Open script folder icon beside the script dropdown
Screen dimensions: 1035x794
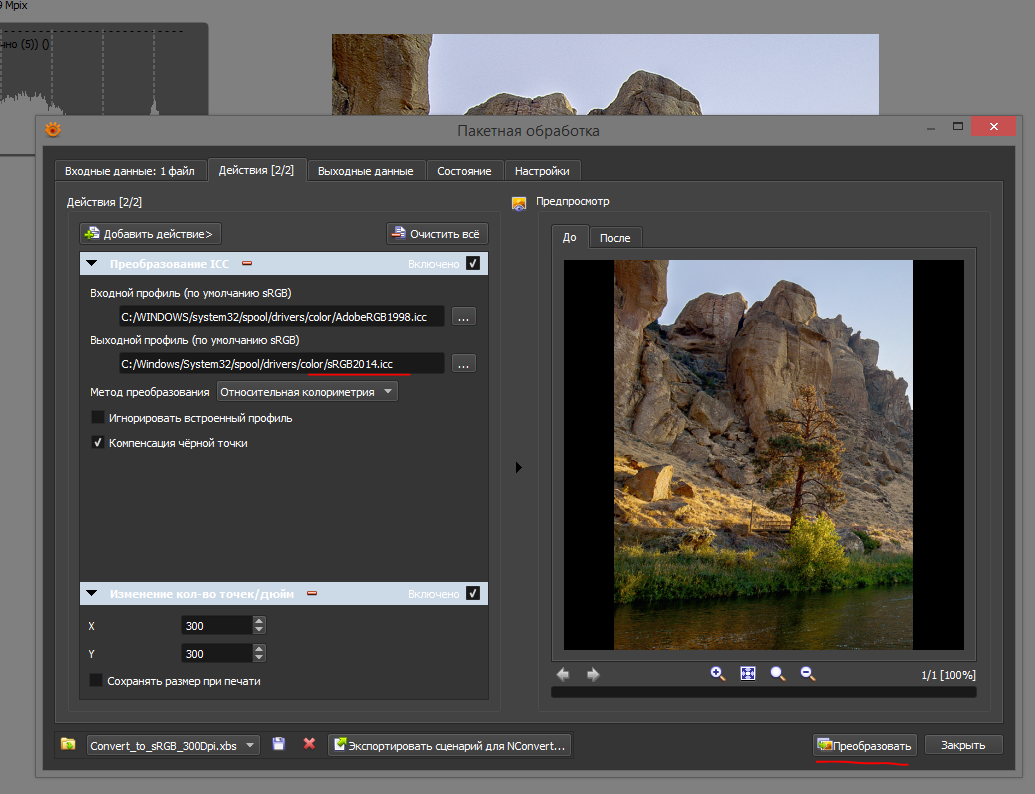(x=68, y=745)
